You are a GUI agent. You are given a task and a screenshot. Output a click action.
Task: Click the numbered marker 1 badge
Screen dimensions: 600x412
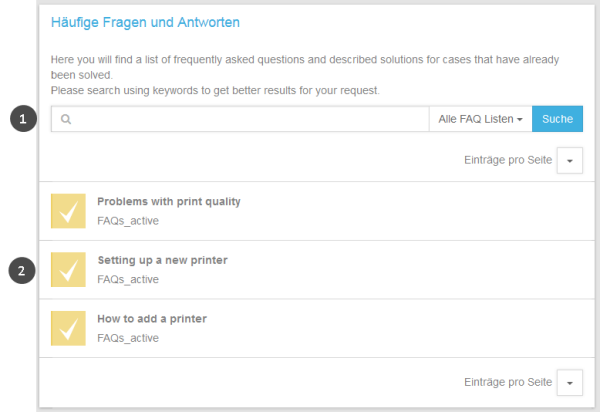23,119
